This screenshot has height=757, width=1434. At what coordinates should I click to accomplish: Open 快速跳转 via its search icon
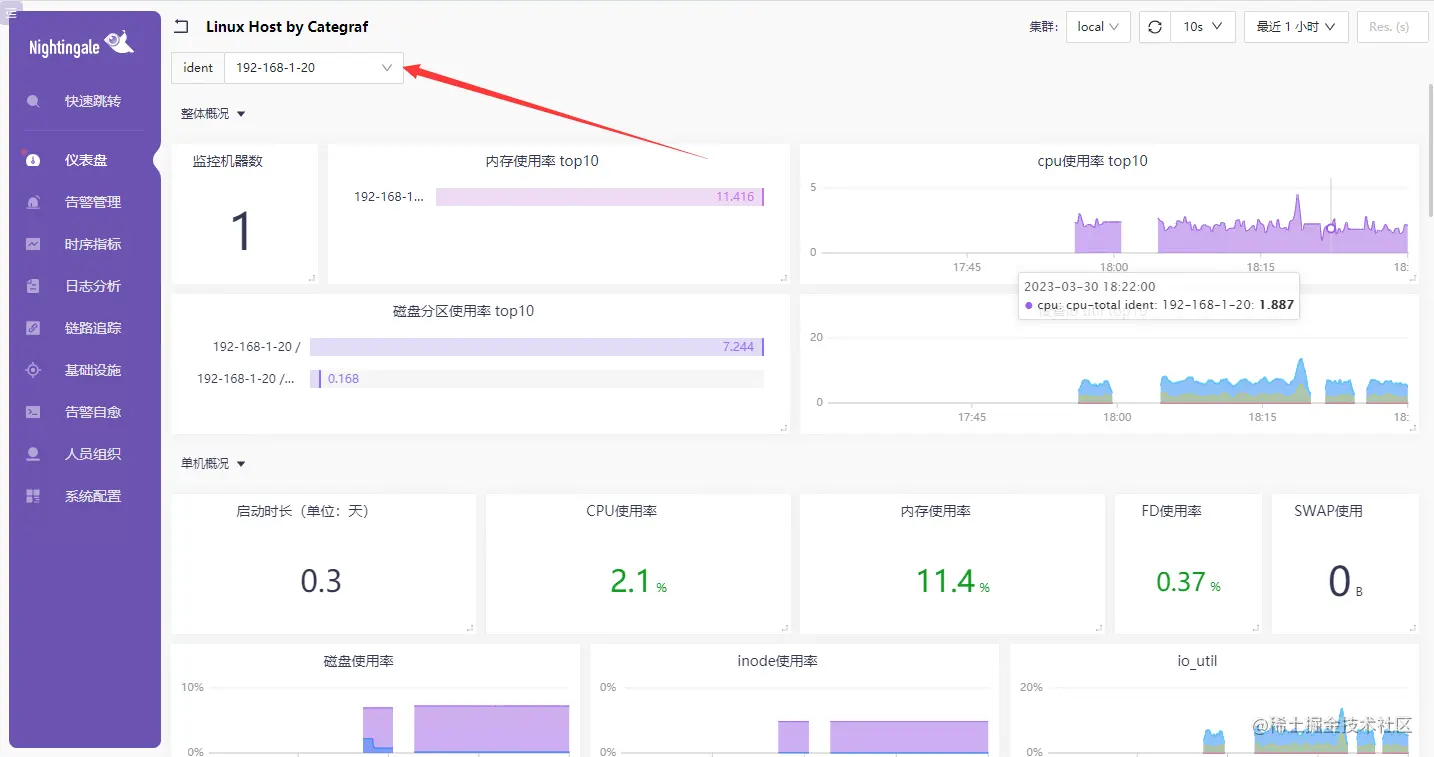[x=34, y=101]
